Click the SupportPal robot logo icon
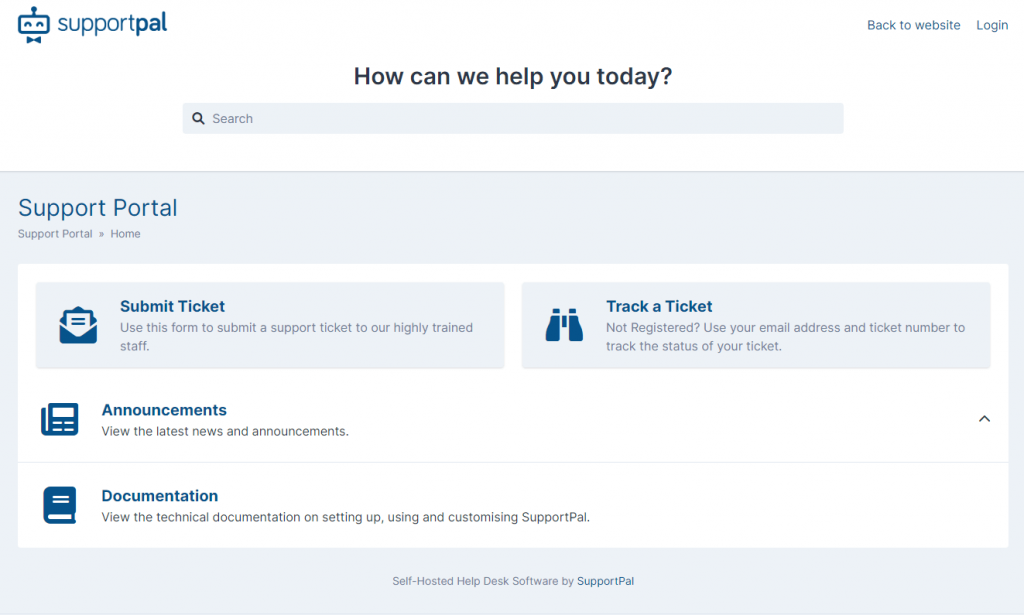Screen dimensions: 1024x615 tap(33, 25)
